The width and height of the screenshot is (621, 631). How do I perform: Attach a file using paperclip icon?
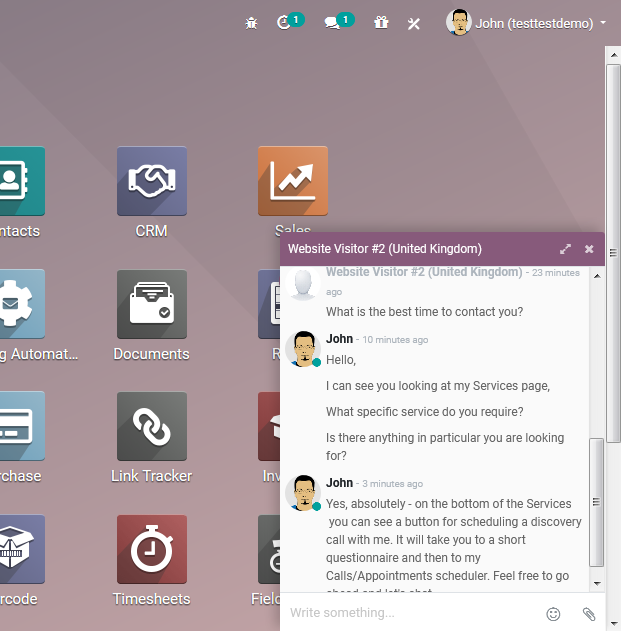pos(589,613)
